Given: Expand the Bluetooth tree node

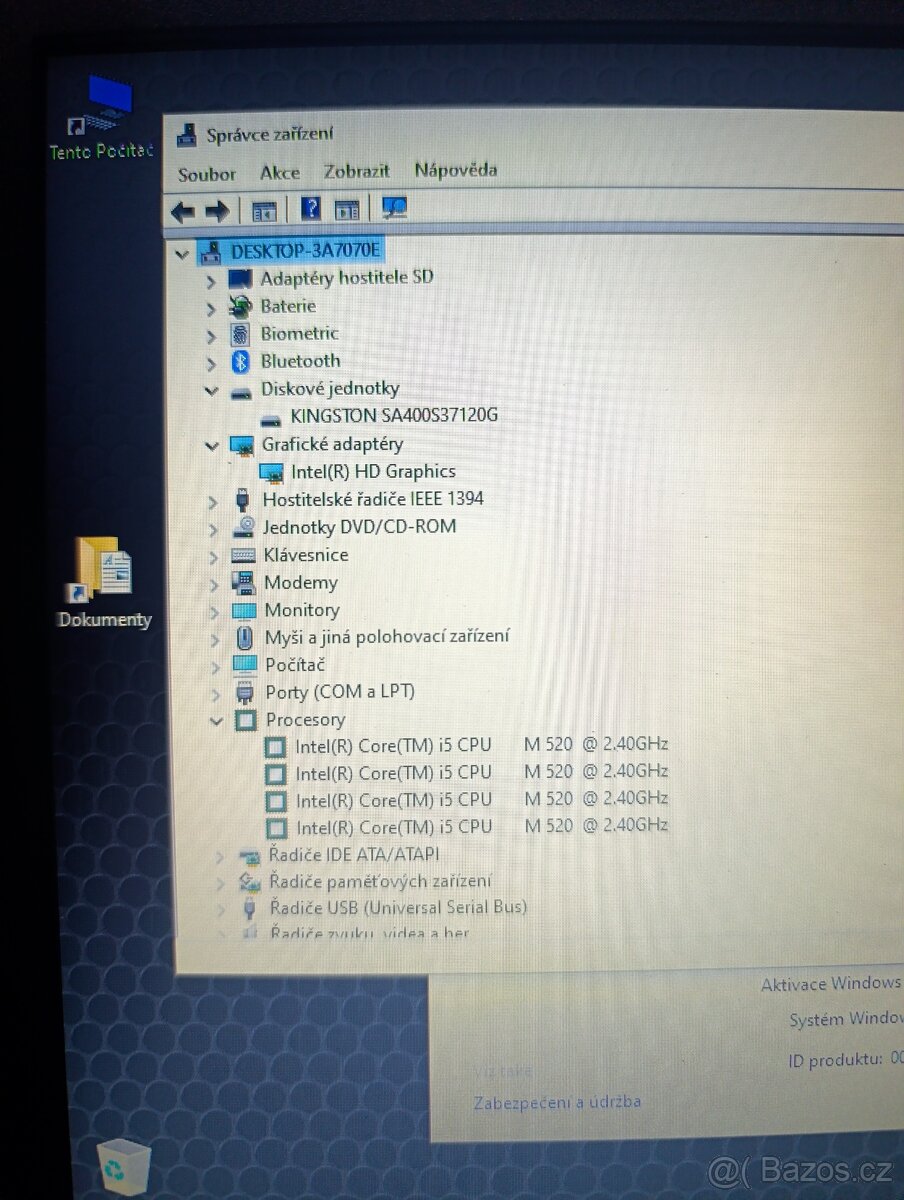Looking at the screenshot, I should coord(212,361).
